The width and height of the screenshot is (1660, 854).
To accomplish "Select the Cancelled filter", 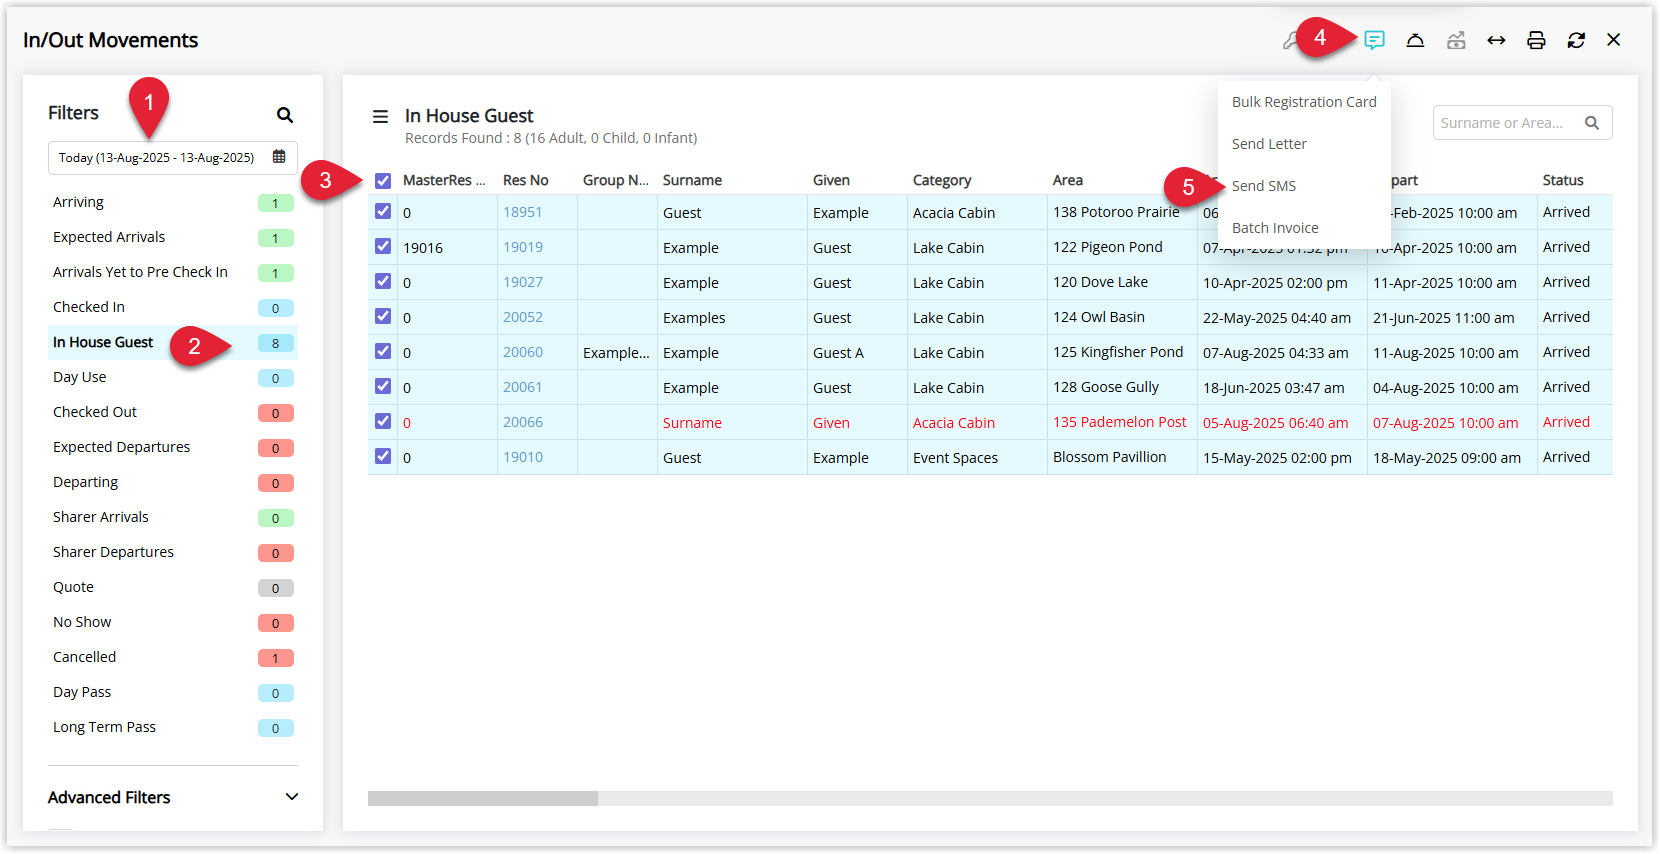I will pyautogui.click(x=173, y=657).
